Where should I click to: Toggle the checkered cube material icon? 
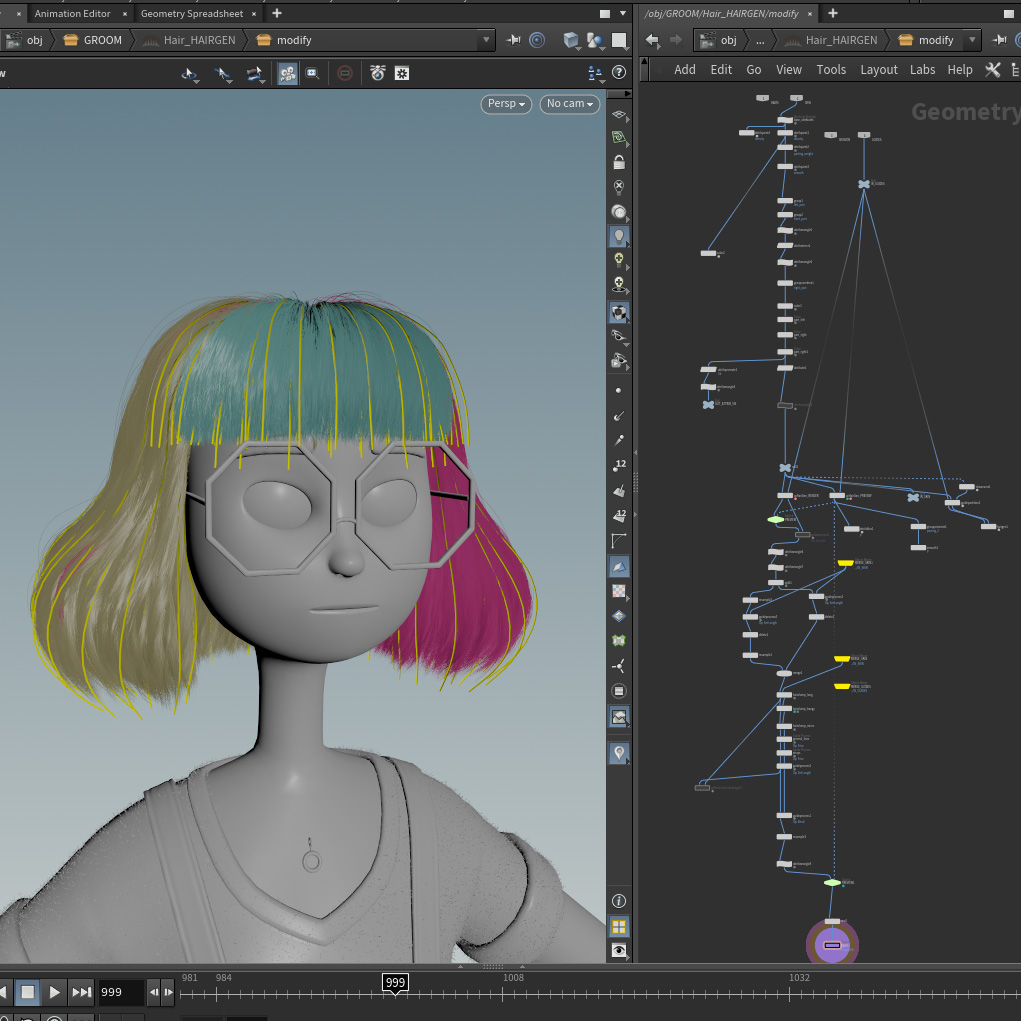[619, 313]
